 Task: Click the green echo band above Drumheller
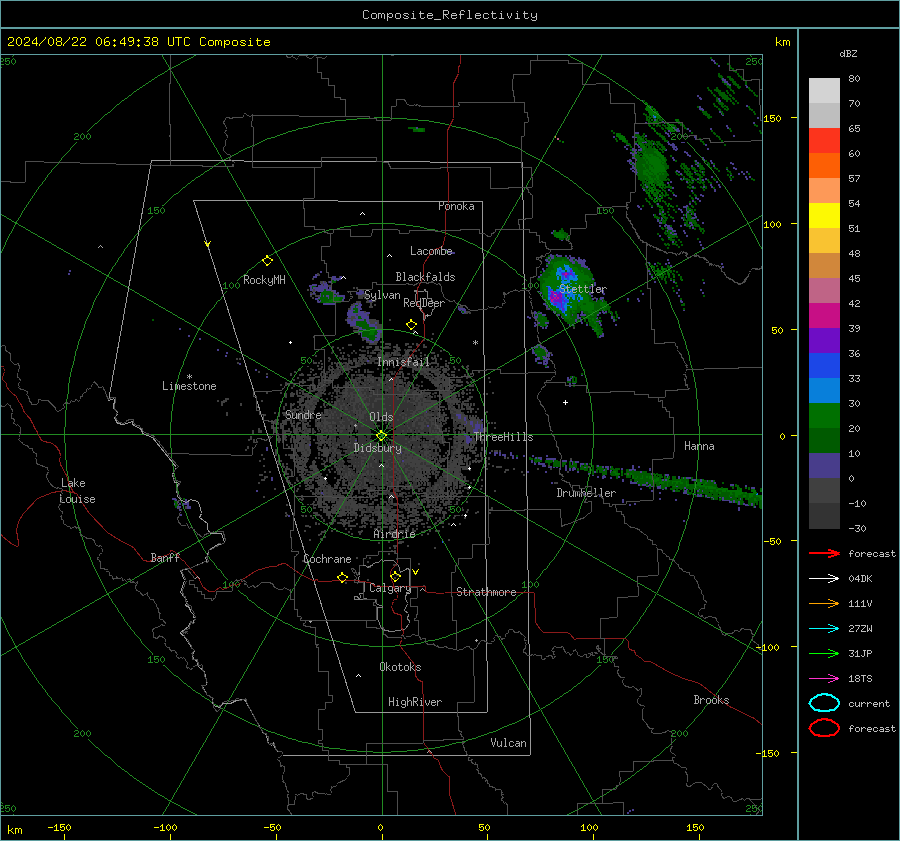(x=646, y=476)
